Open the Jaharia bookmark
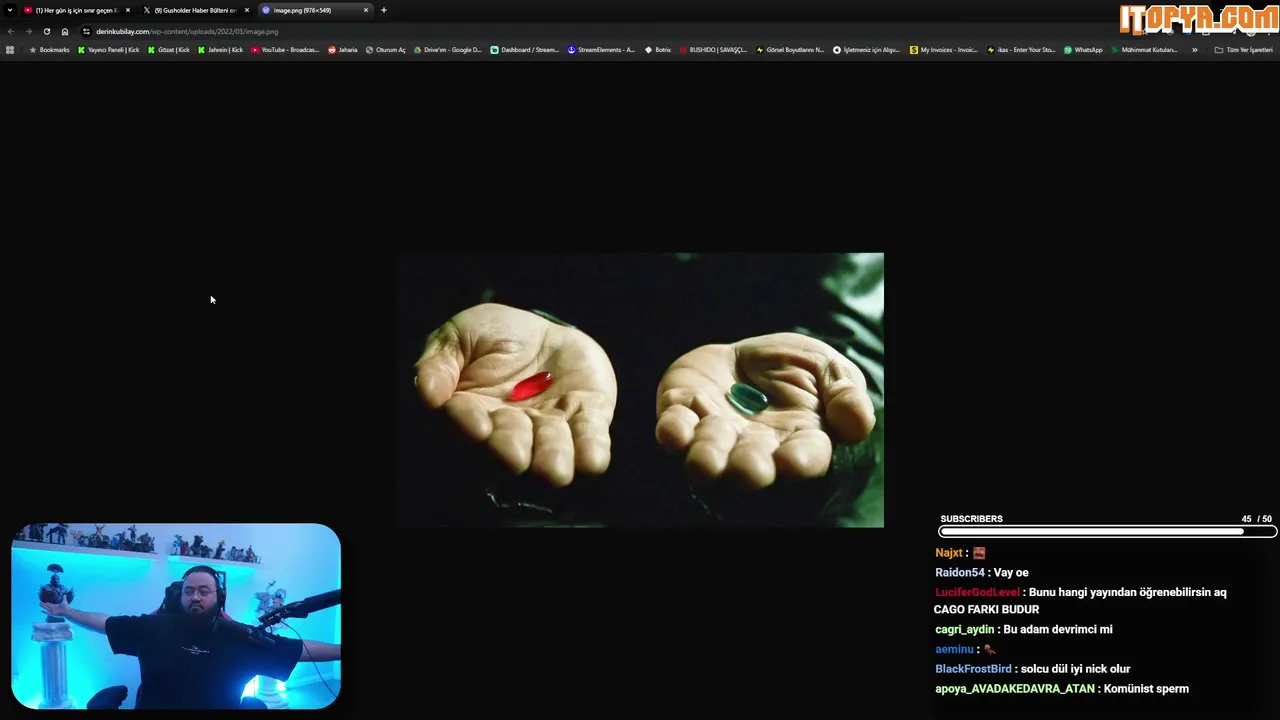 click(342, 49)
